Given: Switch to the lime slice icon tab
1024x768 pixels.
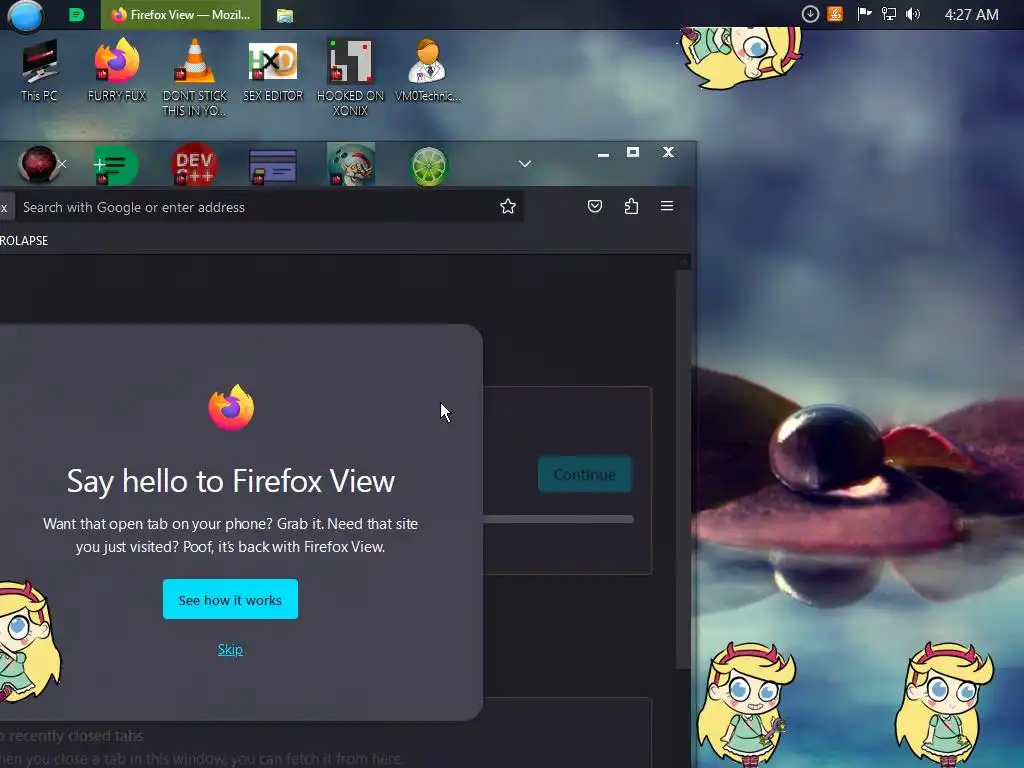Looking at the screenshot, I should tap(429, 166).
